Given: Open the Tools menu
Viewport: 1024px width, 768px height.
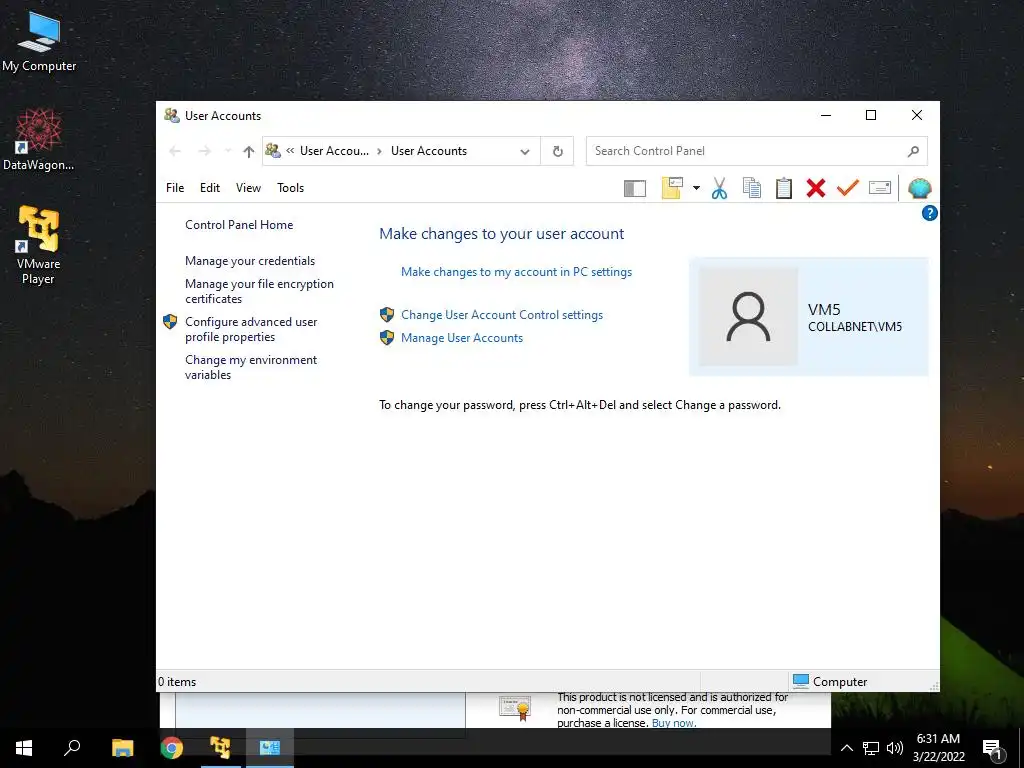Looking at the screenshot, I should tap(291, 188).
